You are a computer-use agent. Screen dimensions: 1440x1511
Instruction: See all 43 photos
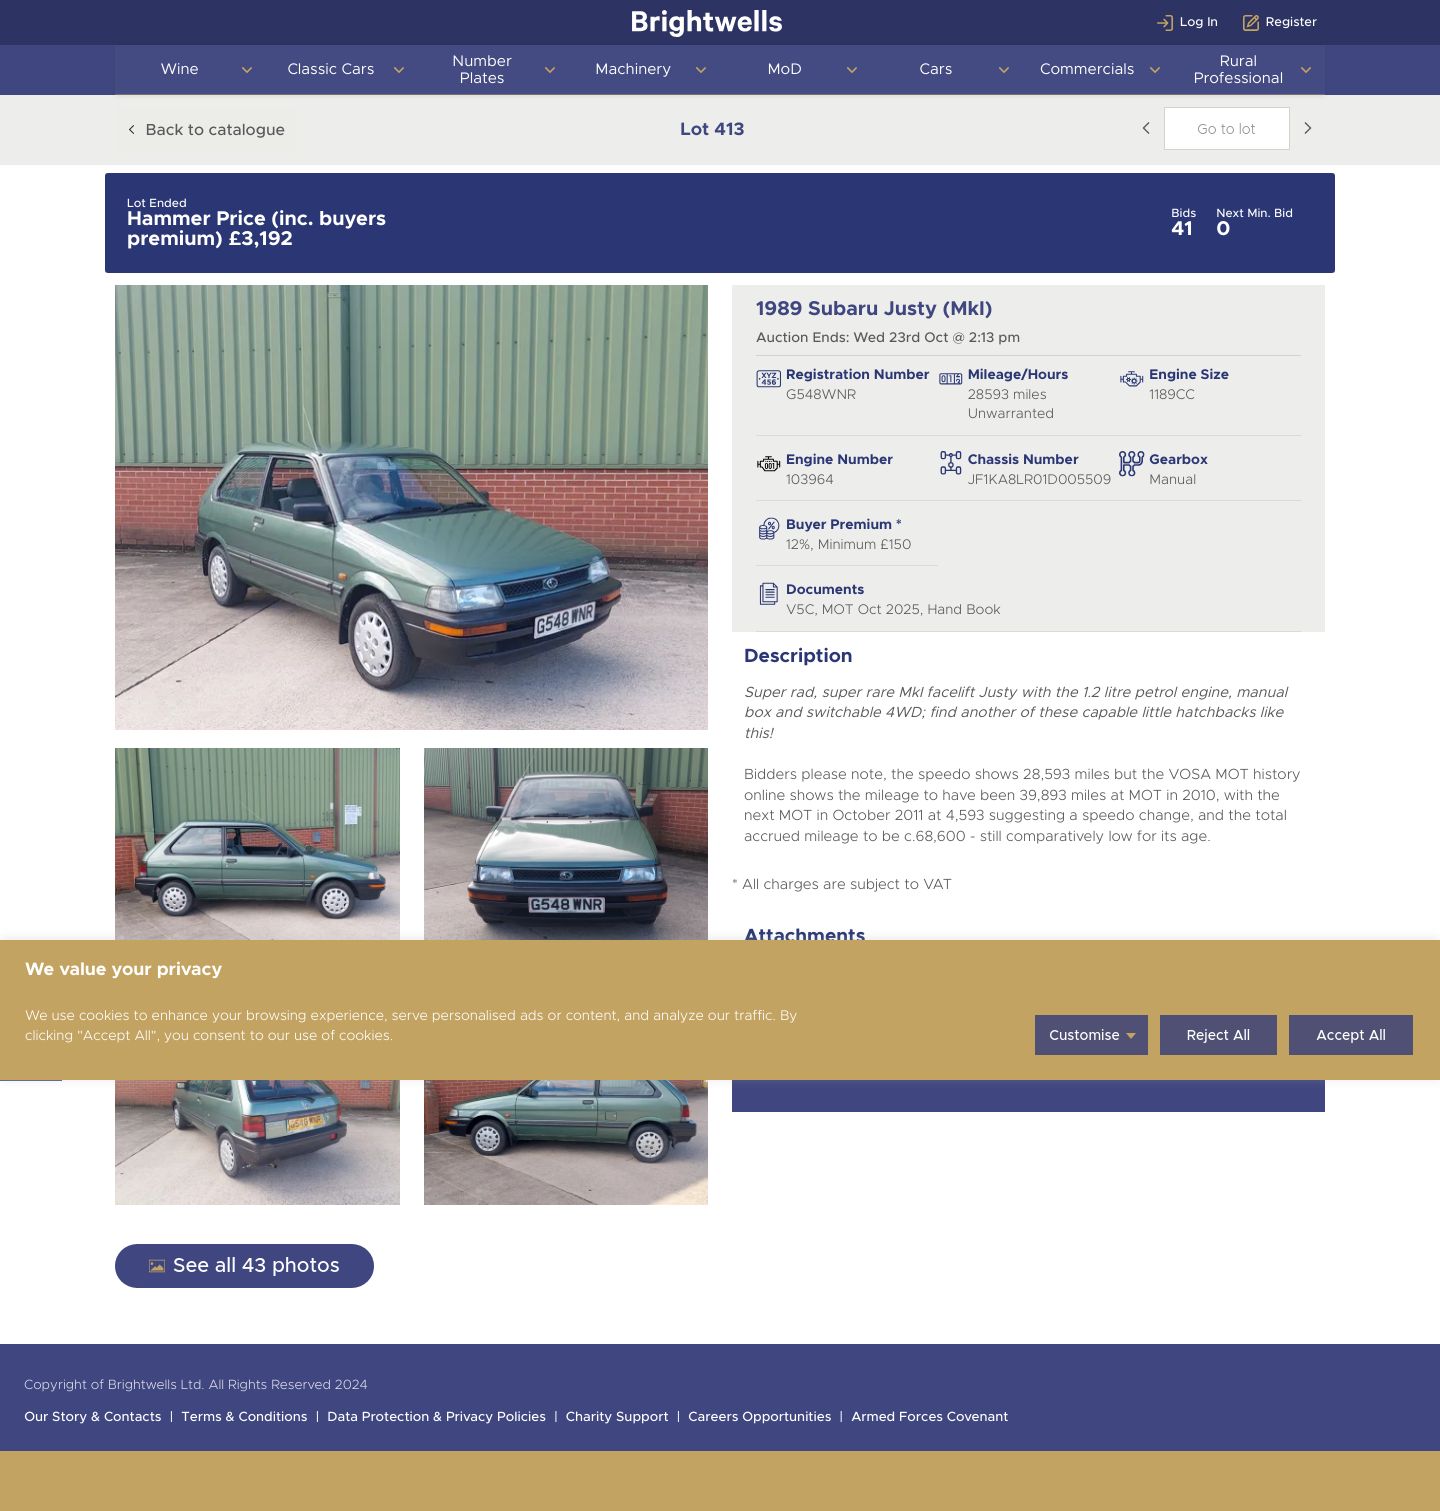244,1266
